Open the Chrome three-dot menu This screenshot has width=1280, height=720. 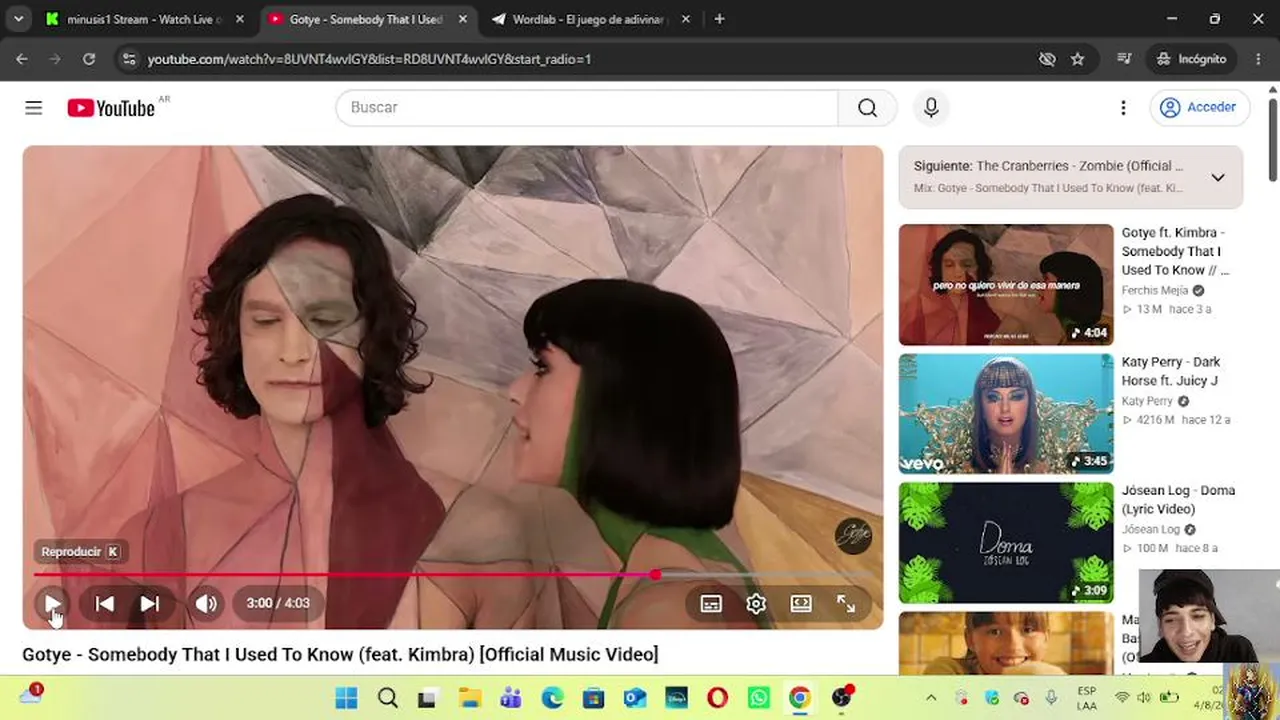[x=1258, y=59]
